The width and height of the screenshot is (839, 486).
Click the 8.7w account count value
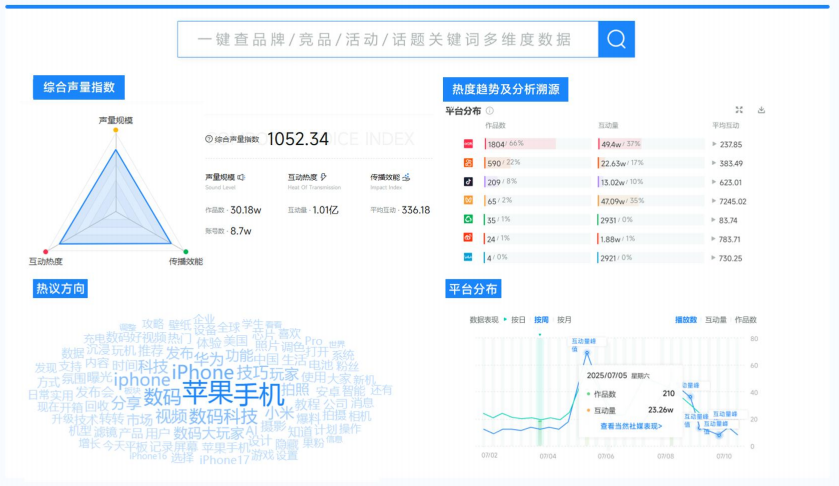pyautogui.click(x=241, y=231)
